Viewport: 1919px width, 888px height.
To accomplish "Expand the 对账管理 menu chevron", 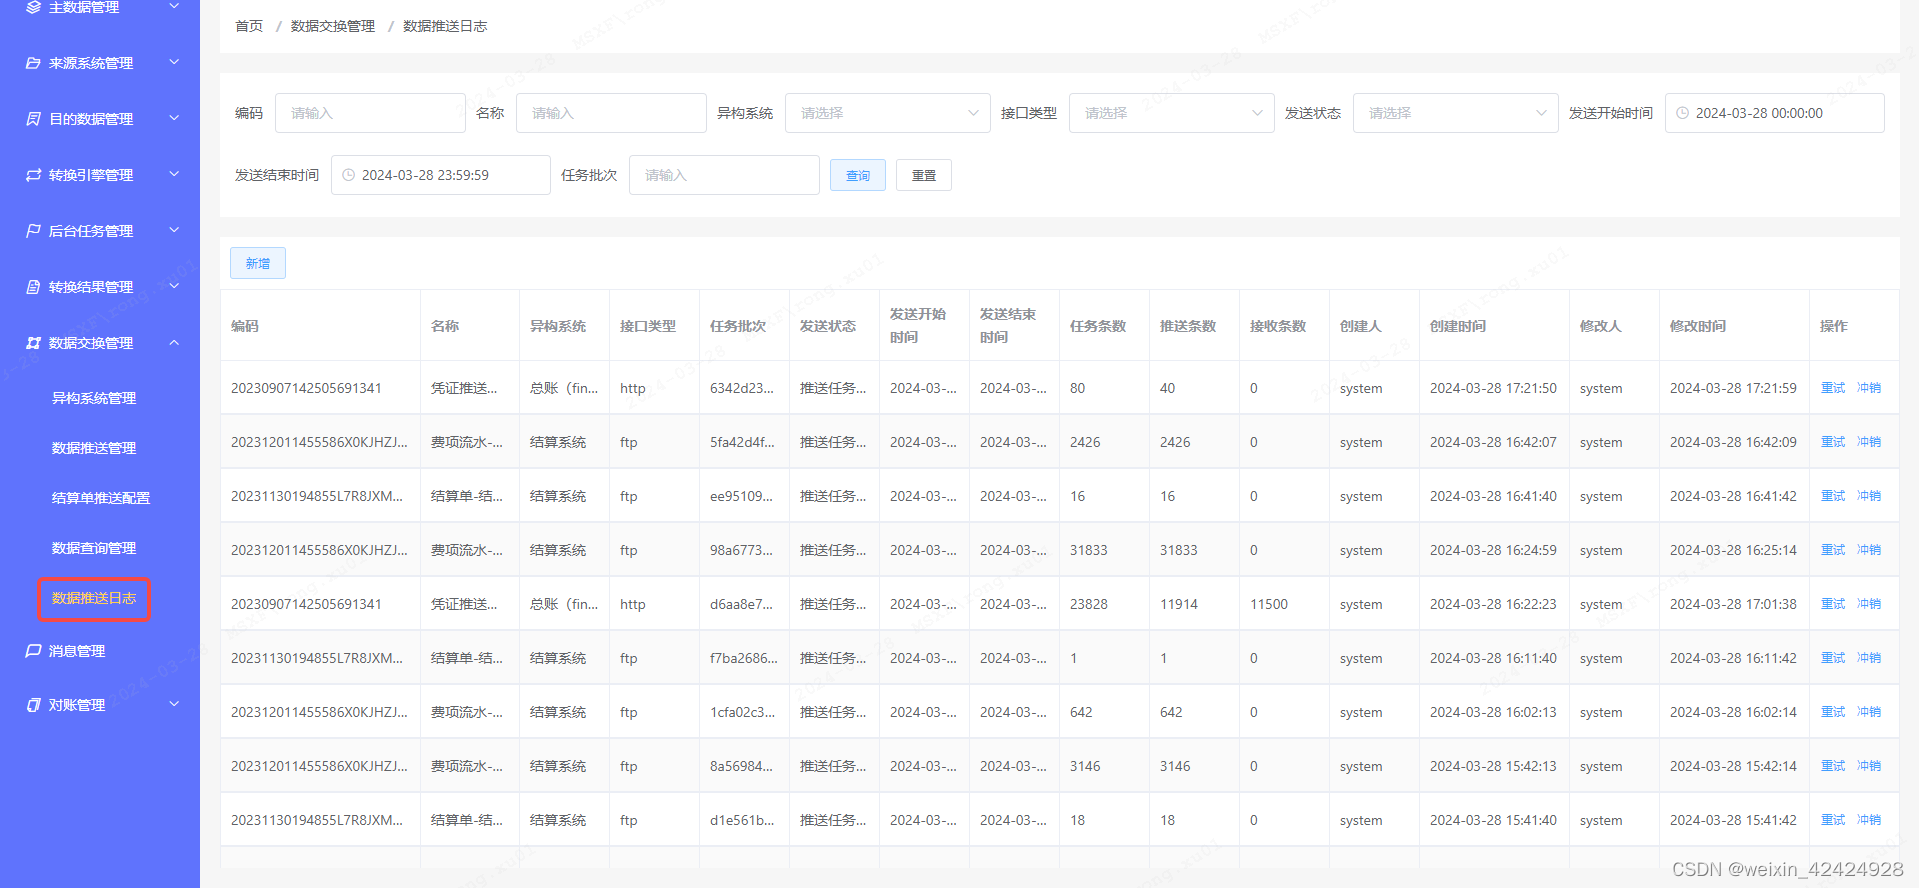I will pos(174,704).
